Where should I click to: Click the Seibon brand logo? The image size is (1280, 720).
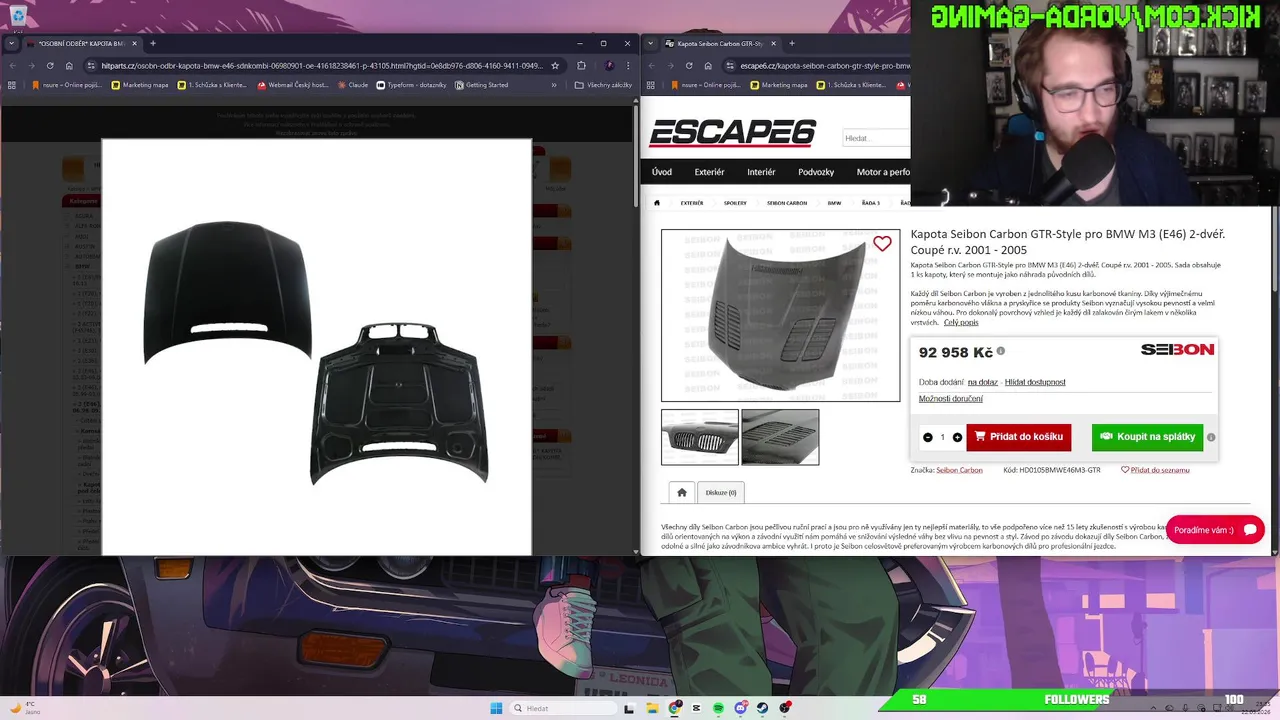1177,349
